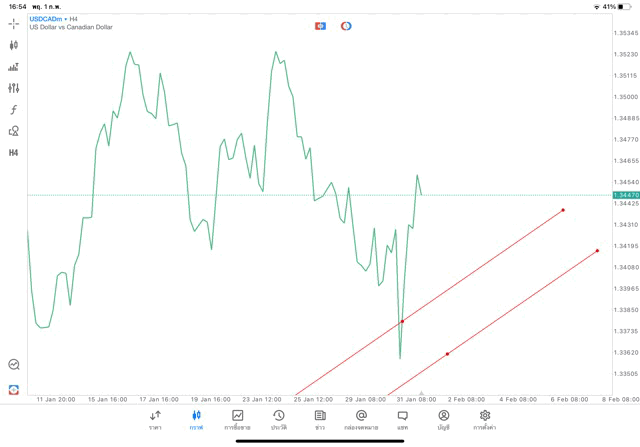Tap the chart search icon at bottom left
Image resolution: width=640 pixels, height=447 pixels.
click(14, 365)
